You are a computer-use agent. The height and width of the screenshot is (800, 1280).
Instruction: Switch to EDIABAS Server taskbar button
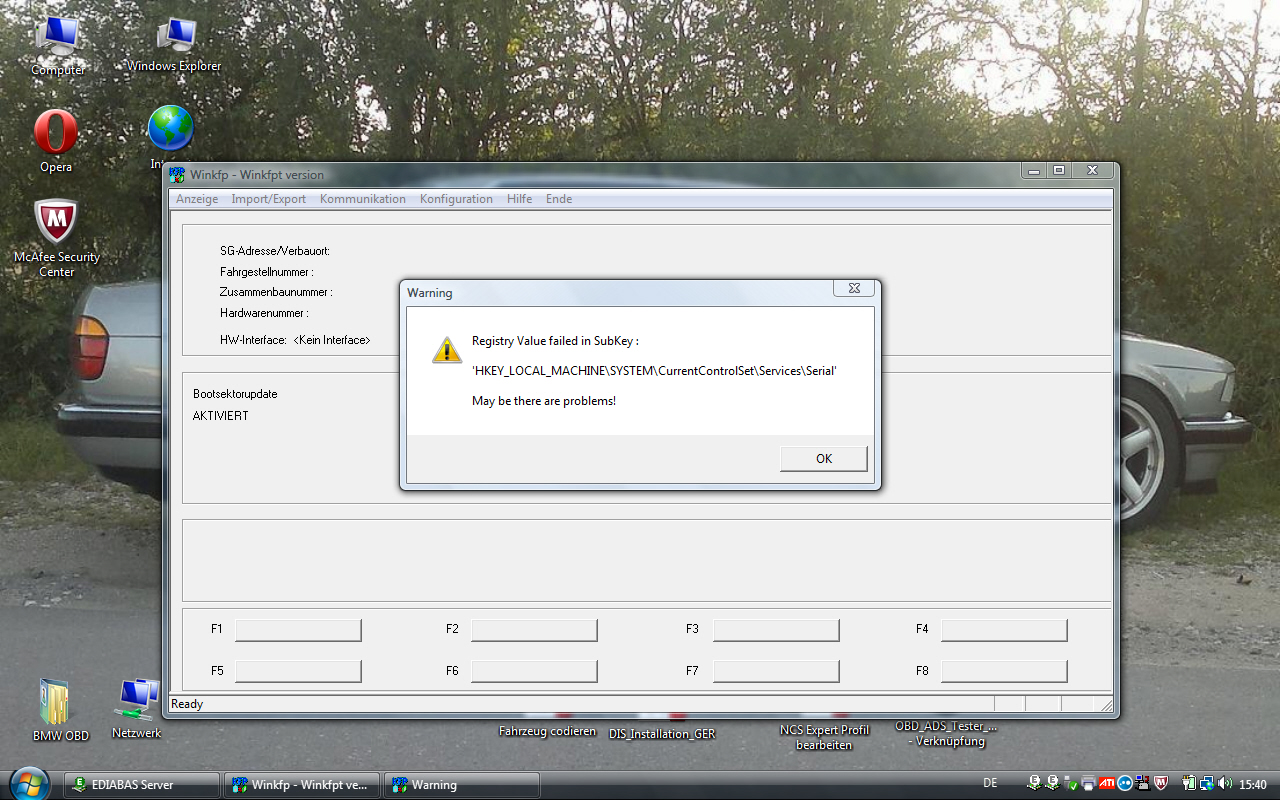coord(141,785)
